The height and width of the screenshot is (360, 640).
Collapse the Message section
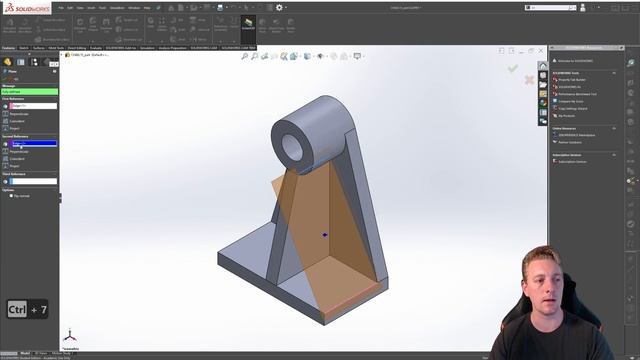tap(55, 86)
